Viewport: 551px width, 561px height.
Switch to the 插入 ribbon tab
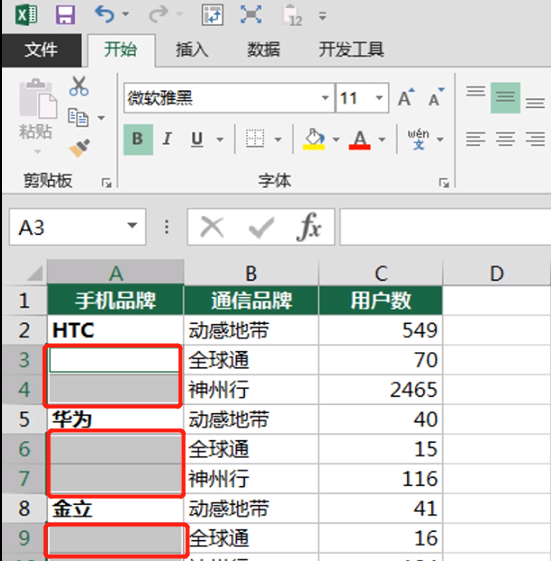[x=192, y=50]
